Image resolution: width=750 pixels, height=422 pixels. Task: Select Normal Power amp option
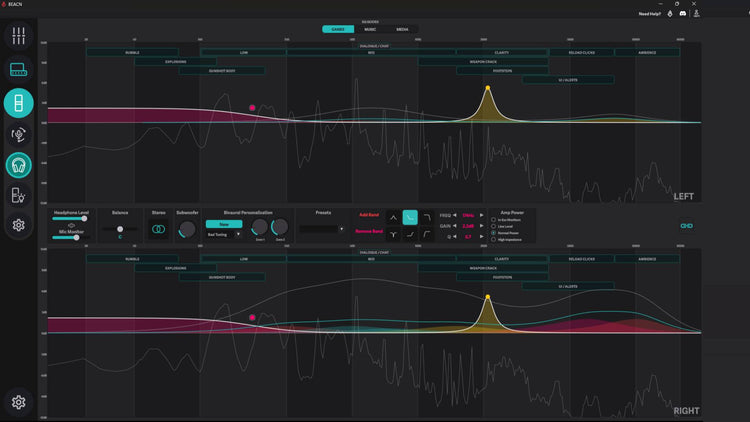(493, 233)
